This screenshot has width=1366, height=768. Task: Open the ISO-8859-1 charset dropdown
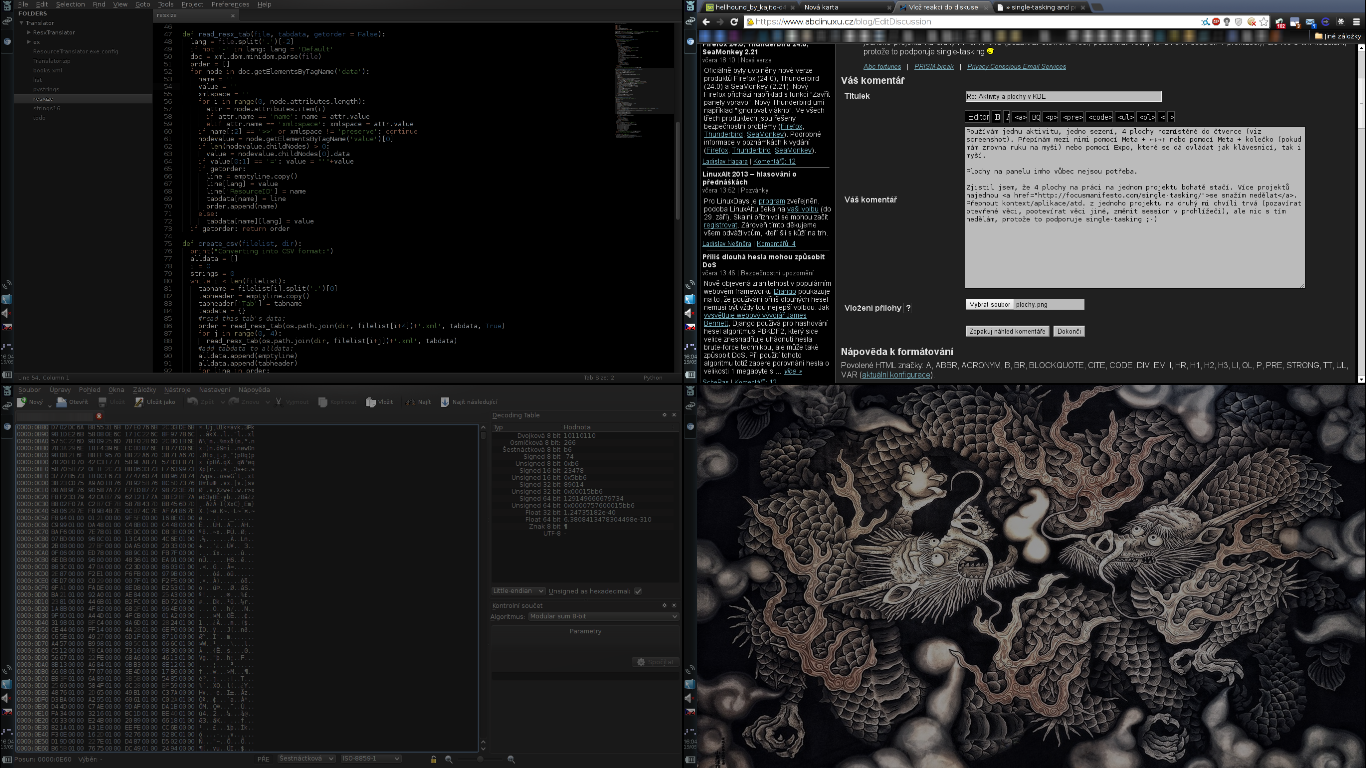(370, 759)
